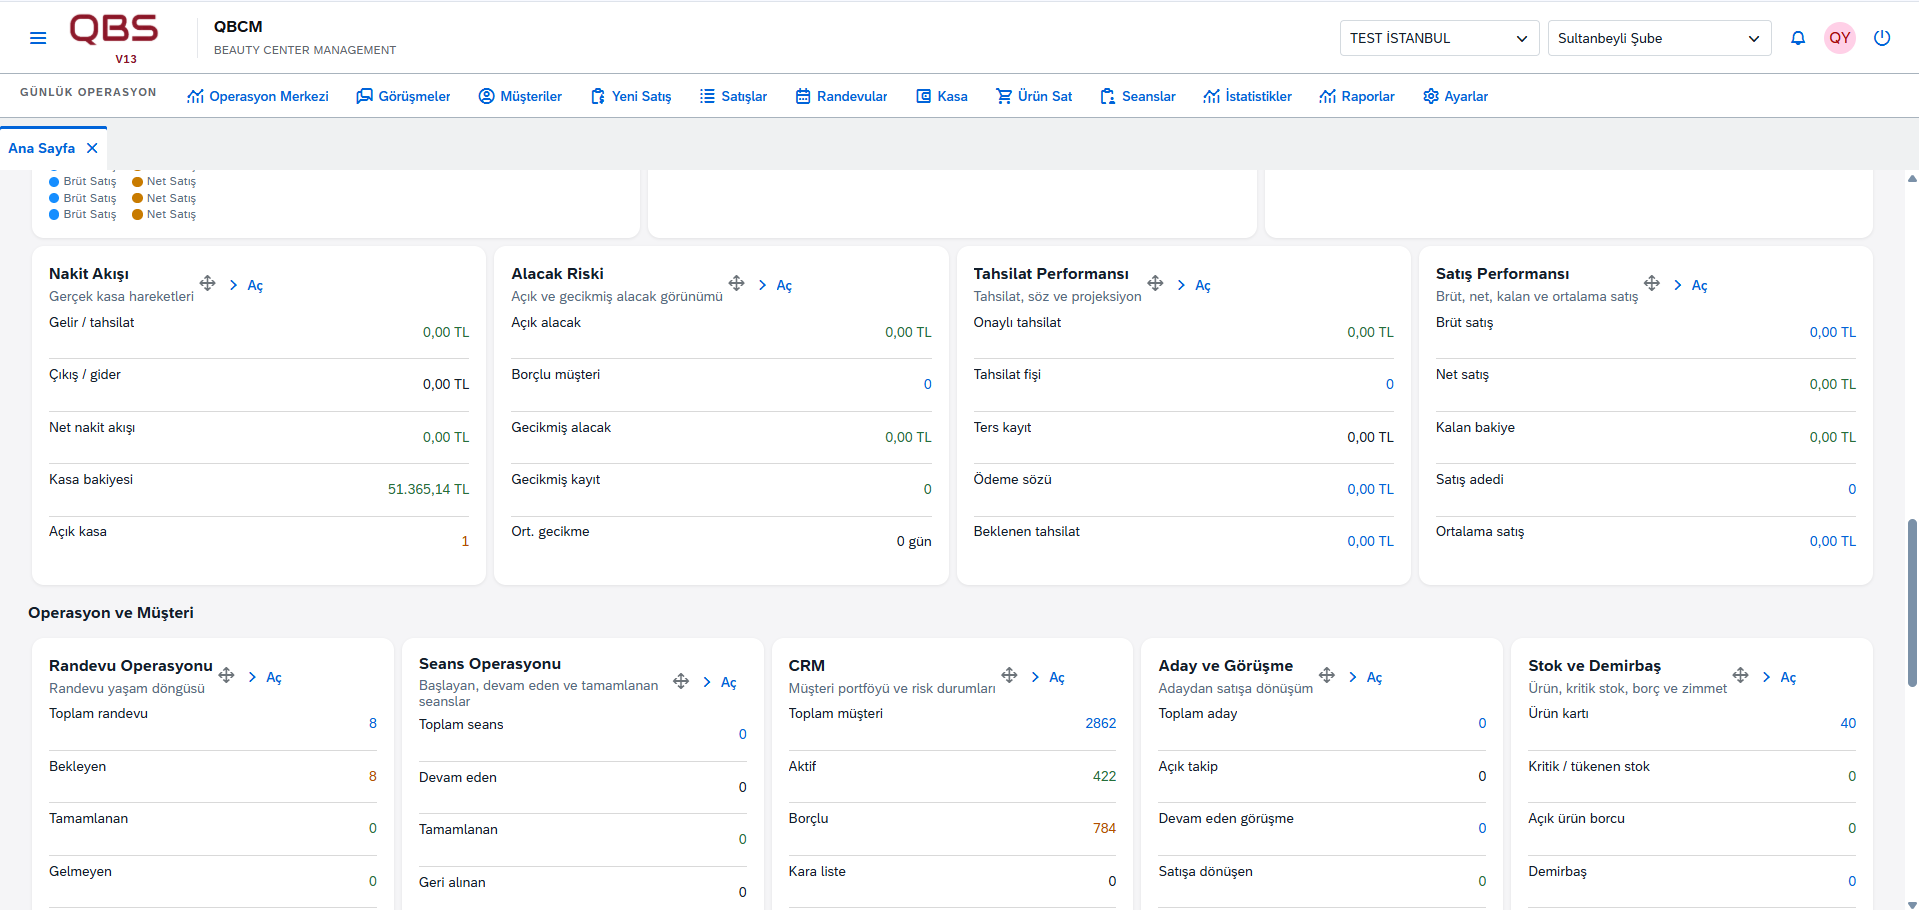Open Kasa menu item
The height and width of the screenshot is (910, 1919).
tap(942, 96)
